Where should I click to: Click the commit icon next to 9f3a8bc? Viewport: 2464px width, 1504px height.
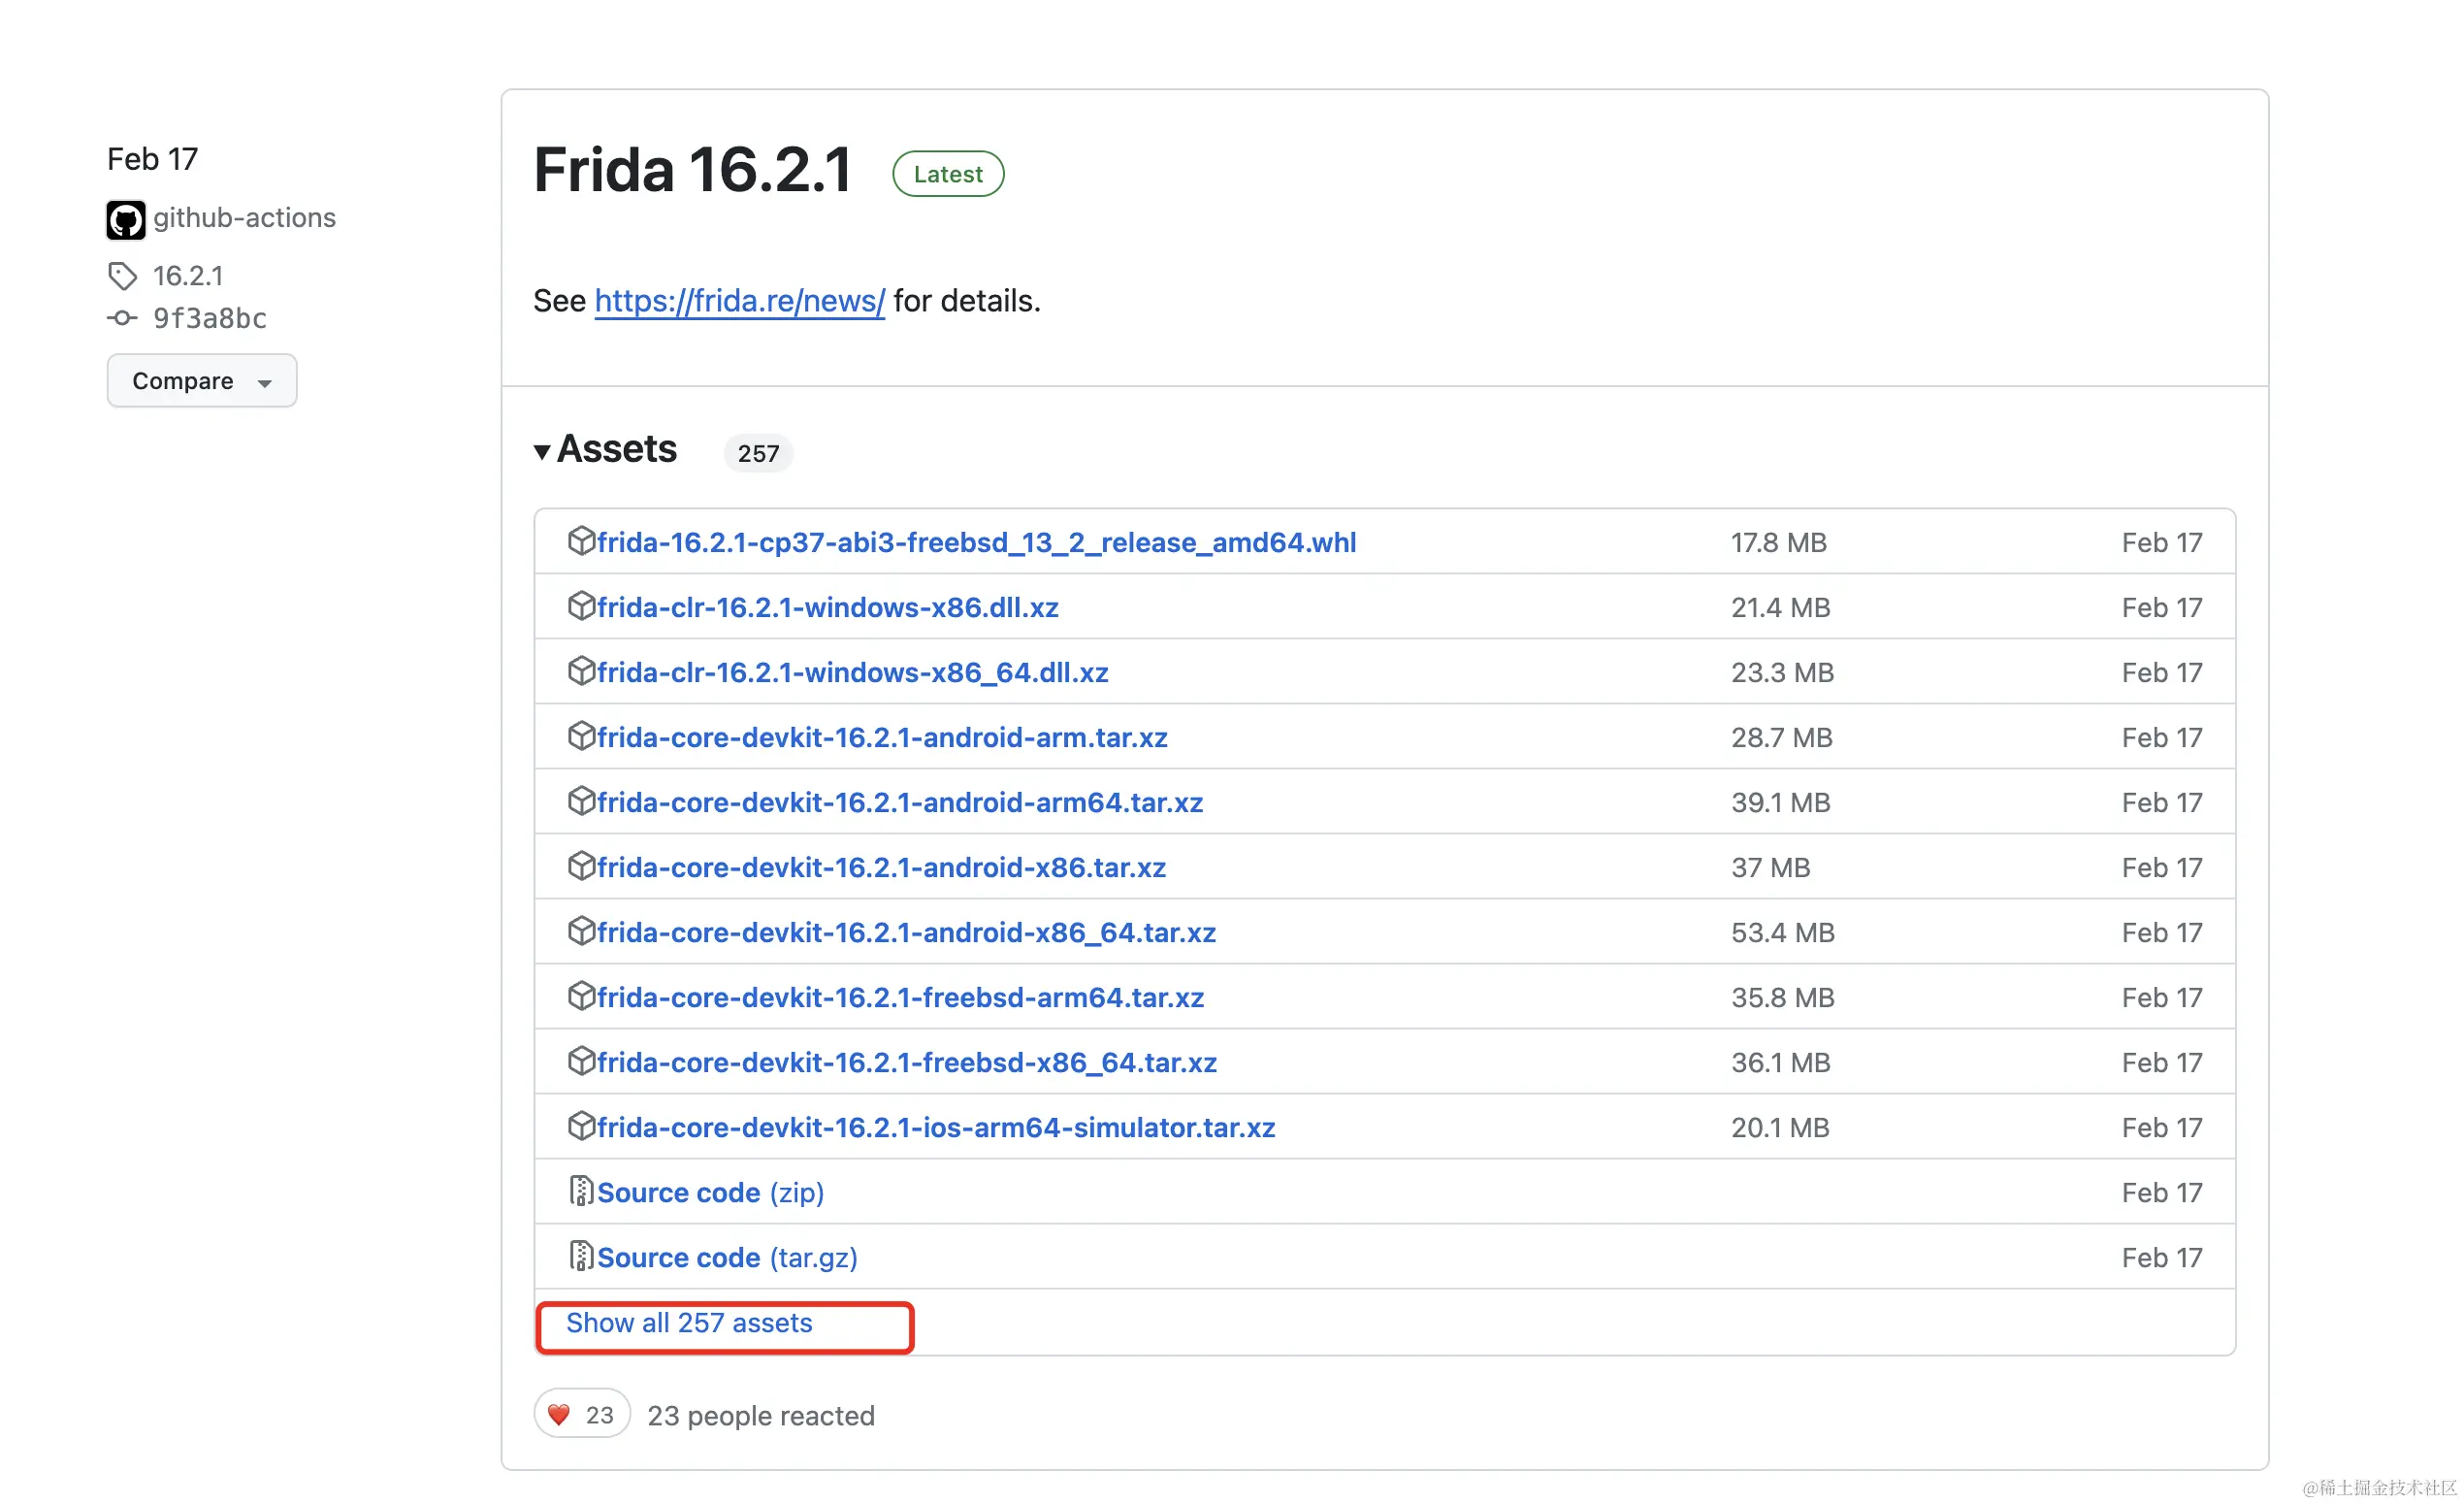coord(122,318)
